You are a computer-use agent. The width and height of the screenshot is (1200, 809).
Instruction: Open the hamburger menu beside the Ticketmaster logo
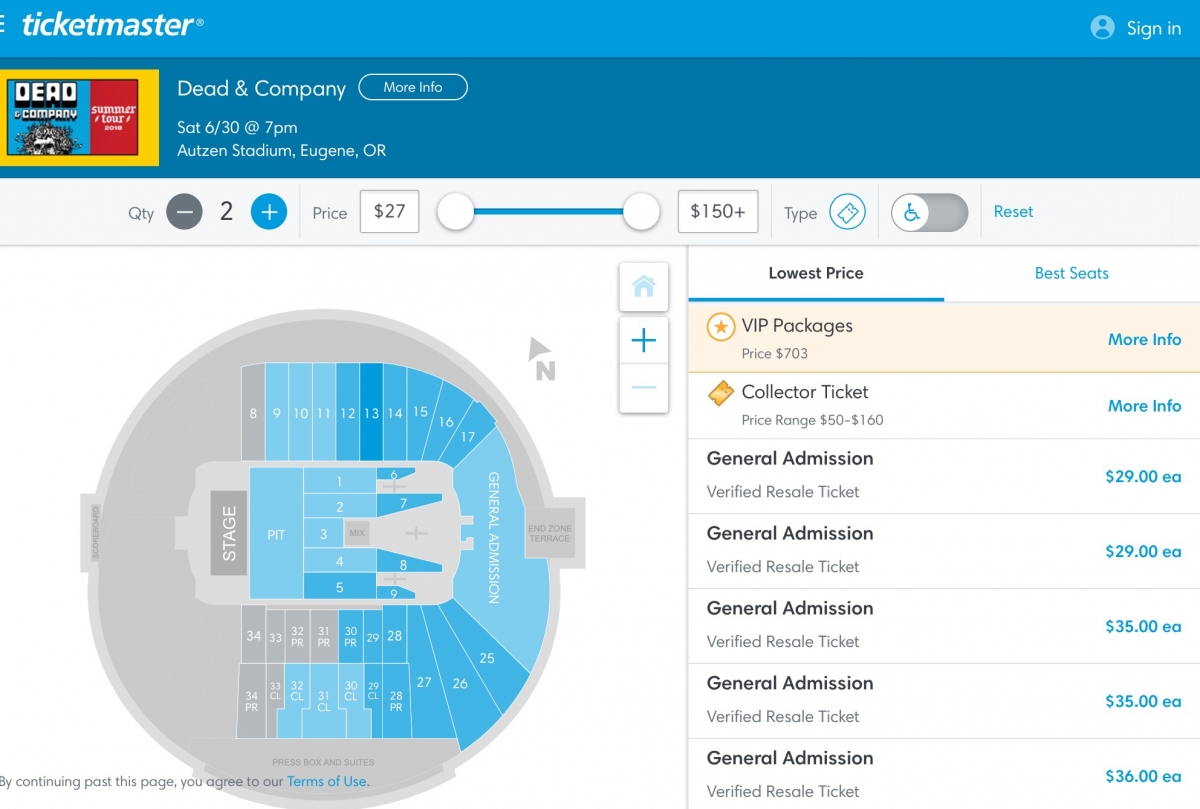(3, 25)
